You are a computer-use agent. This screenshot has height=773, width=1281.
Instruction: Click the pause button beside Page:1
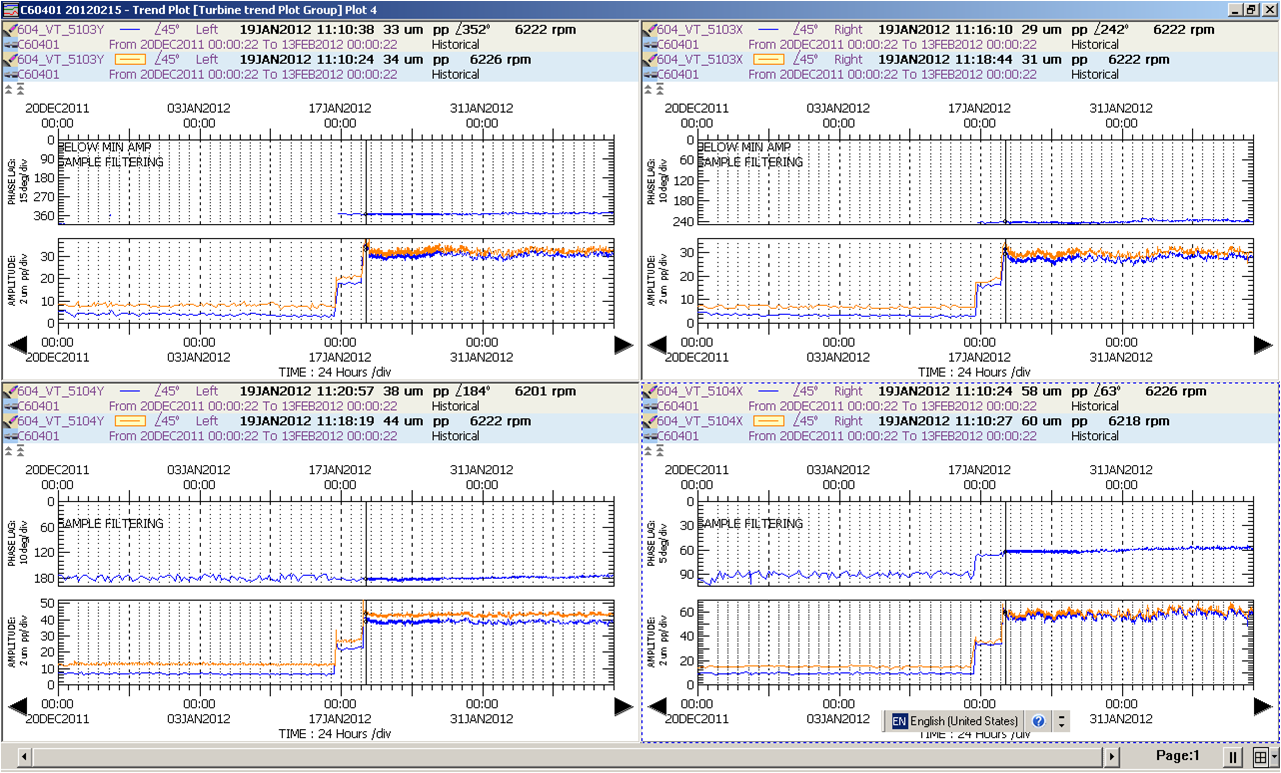(1233, 757)
